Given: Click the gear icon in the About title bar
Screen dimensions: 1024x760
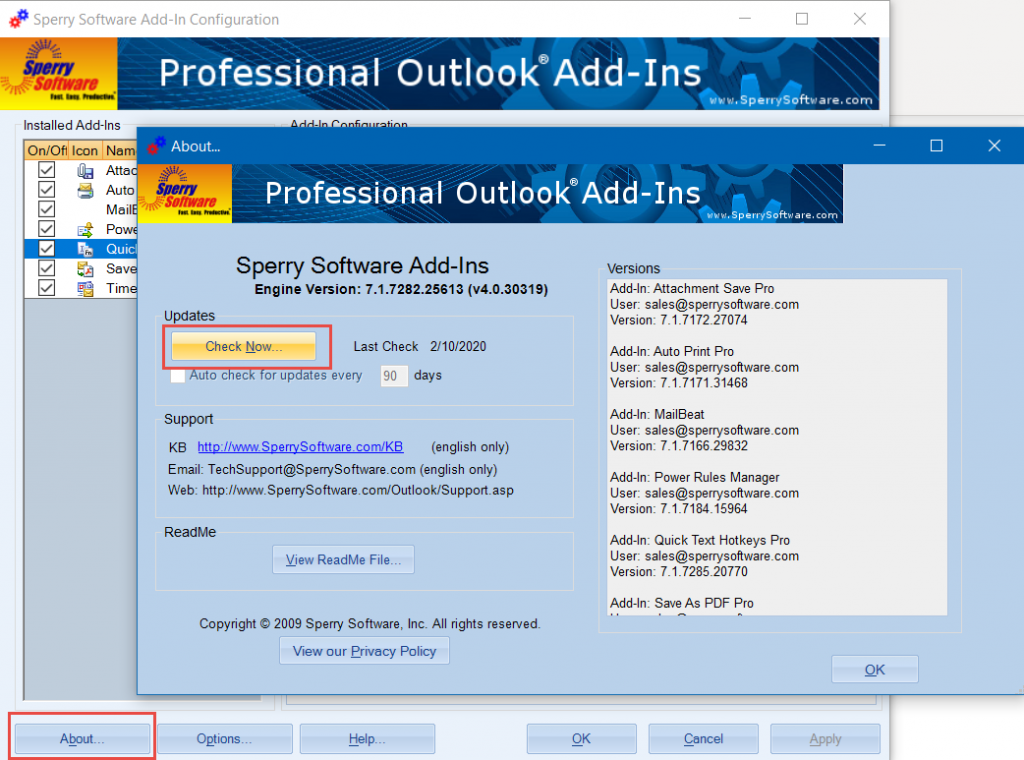Looking at the screenshot, I should (x=157, y=145).
